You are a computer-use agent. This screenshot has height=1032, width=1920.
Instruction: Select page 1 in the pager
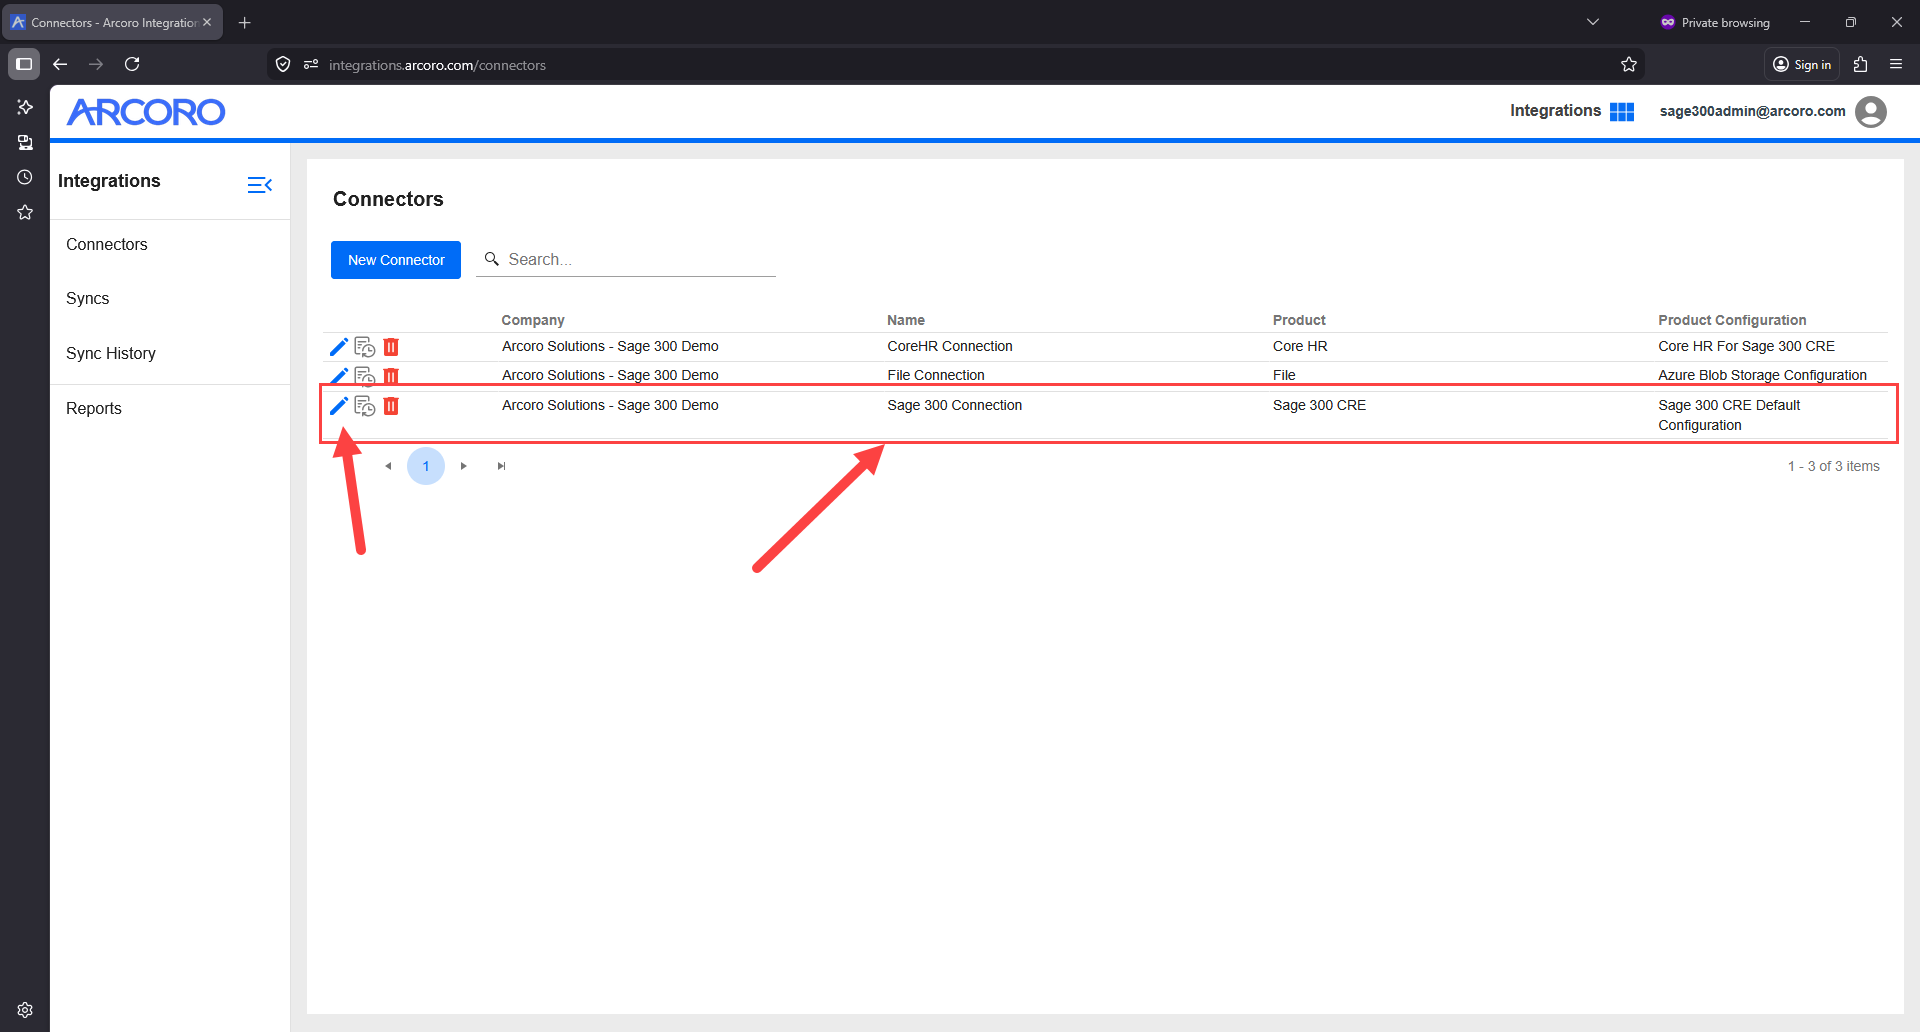point(426,466)
